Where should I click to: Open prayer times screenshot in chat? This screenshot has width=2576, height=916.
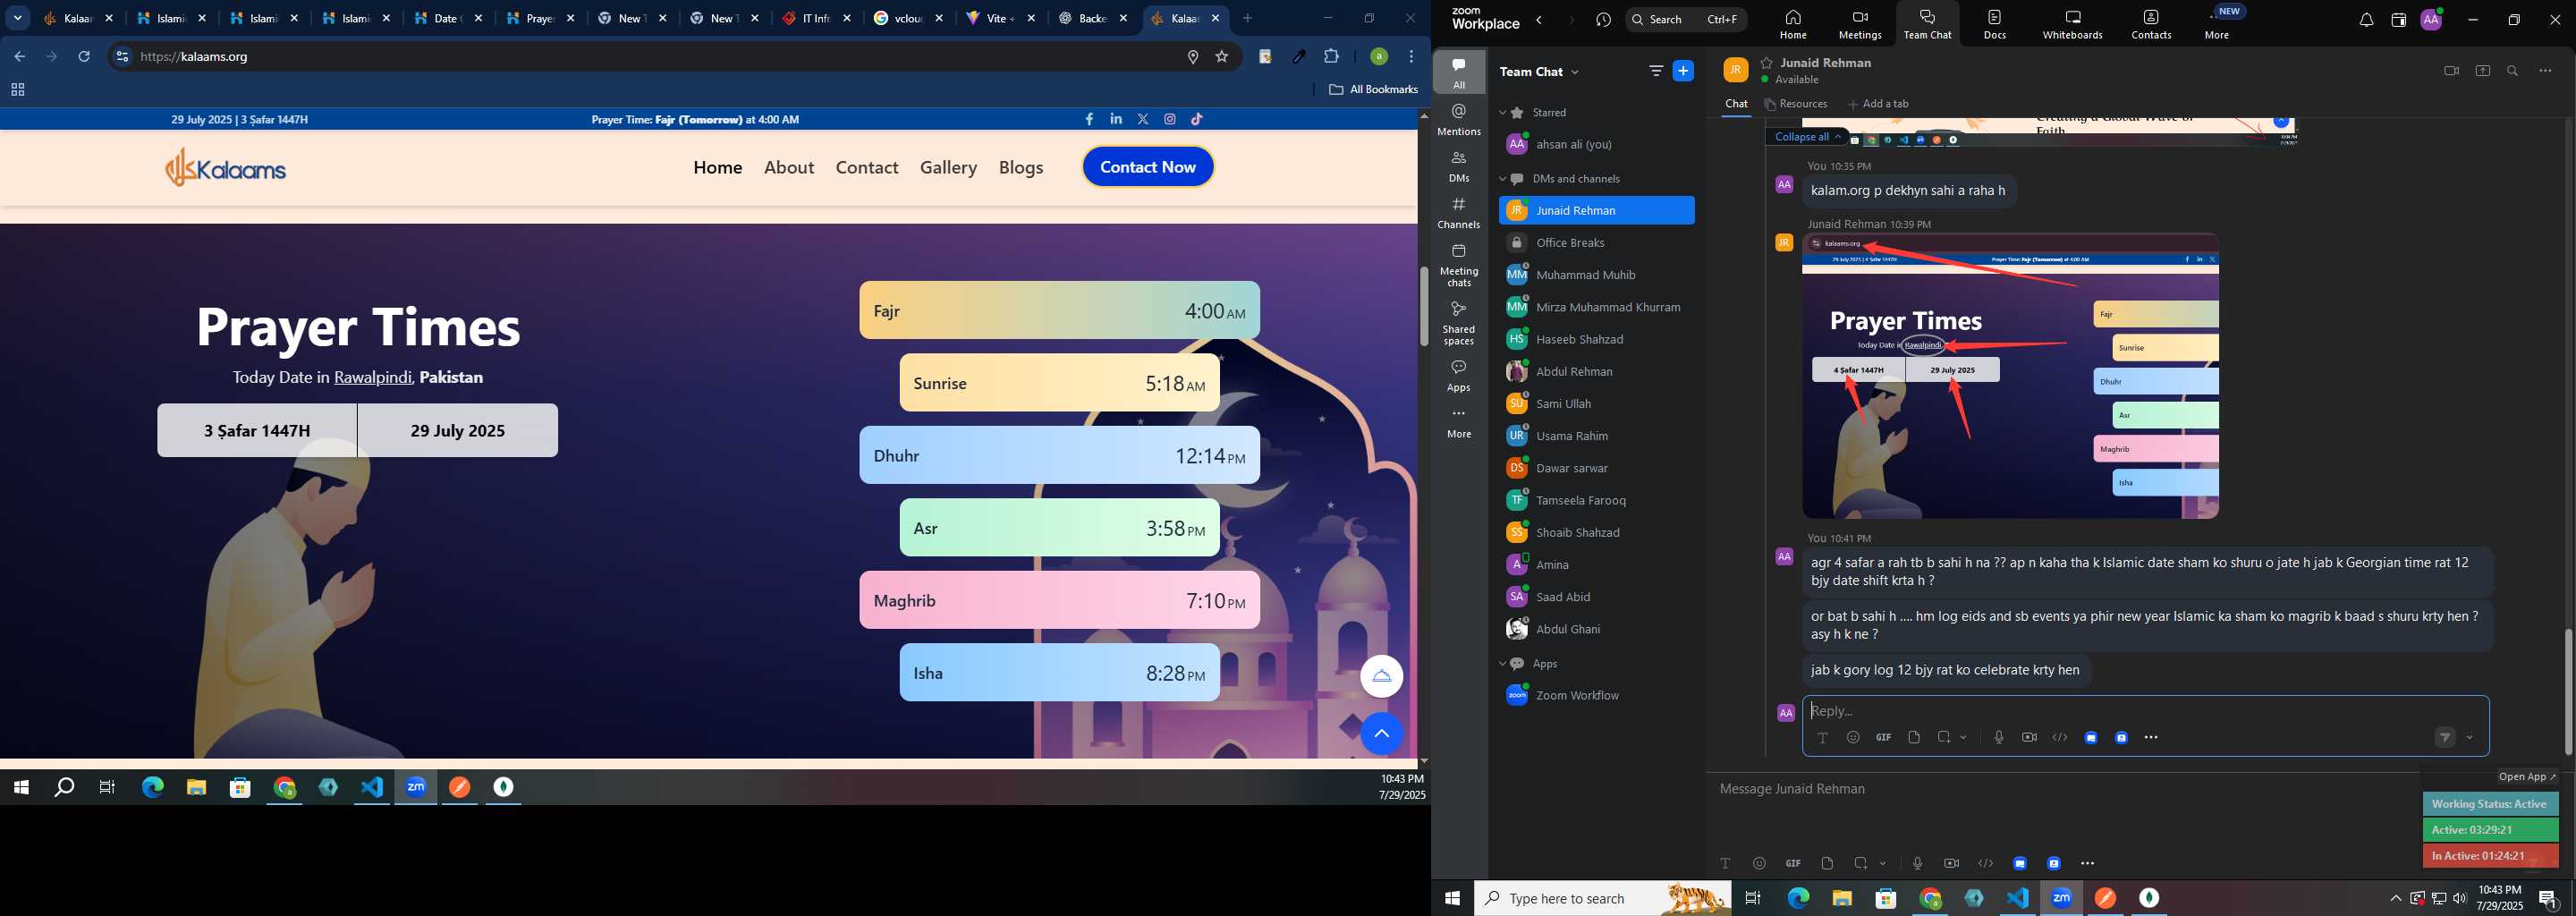pyautogui.click(x=2010, y=376)
